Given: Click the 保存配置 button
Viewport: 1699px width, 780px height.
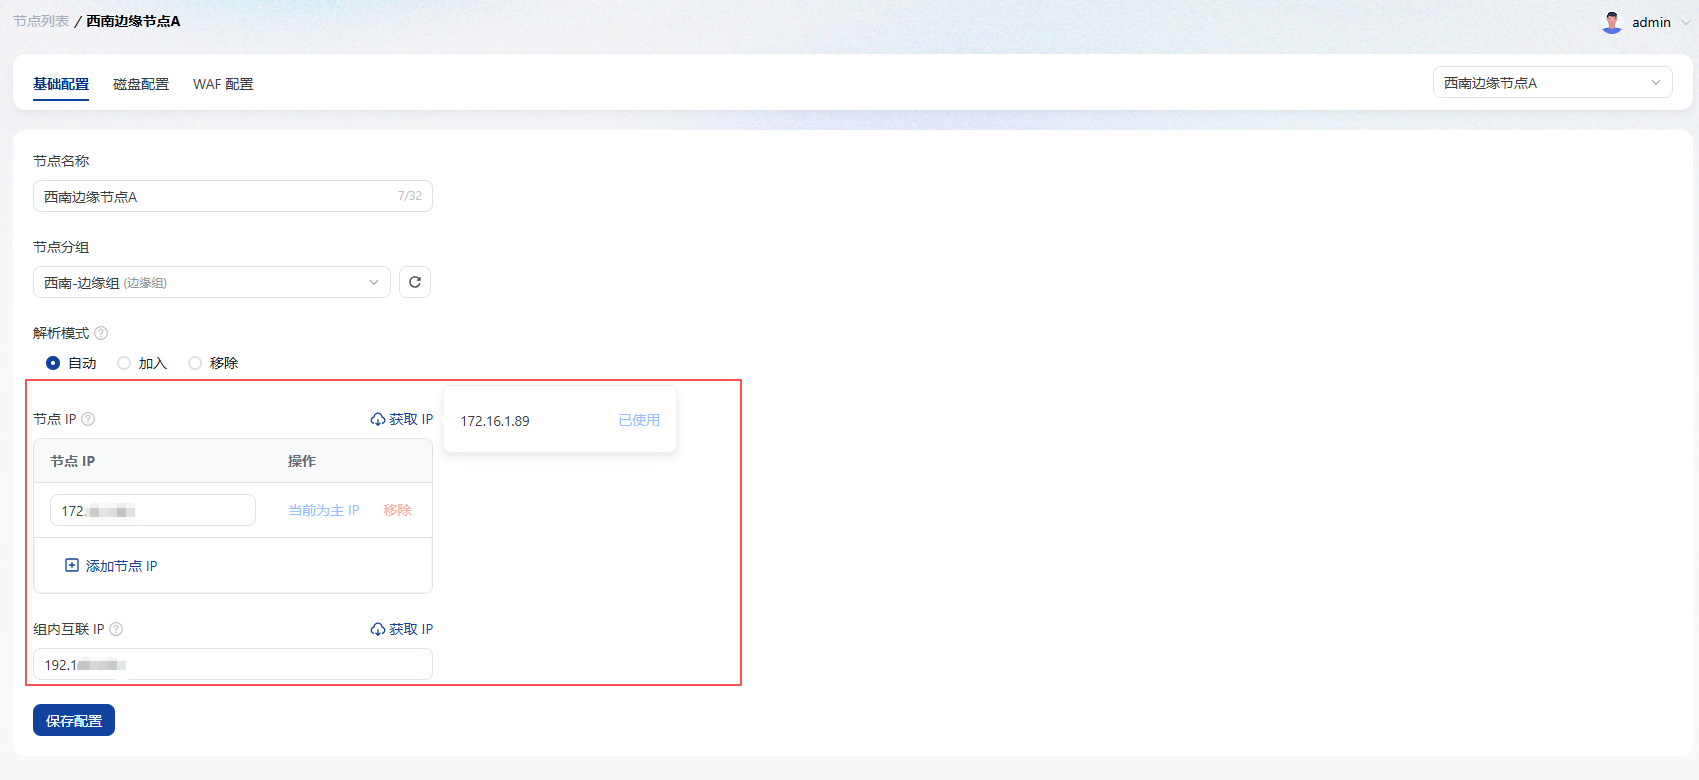Looking at the screenshot, I should pyautogui.click(x=74, y=720).
